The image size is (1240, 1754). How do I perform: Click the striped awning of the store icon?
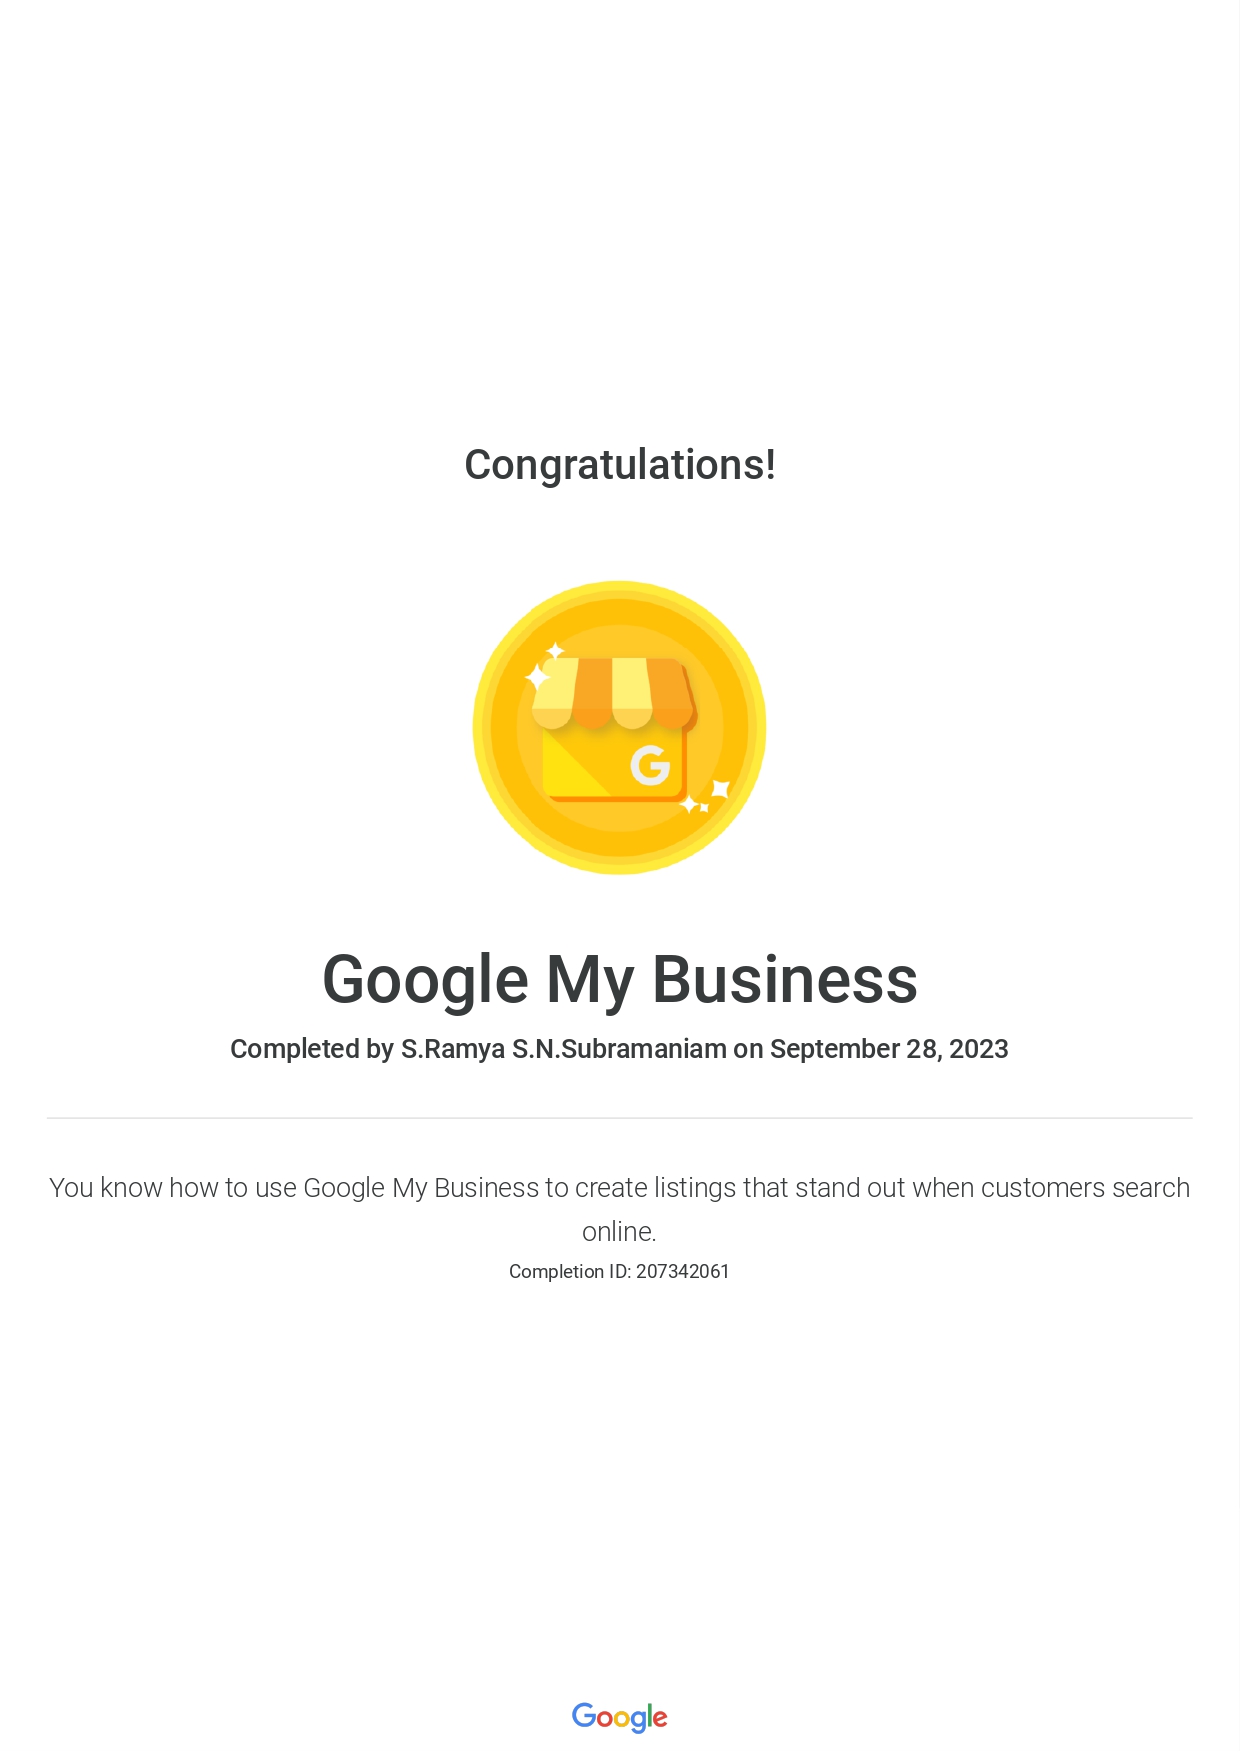point(612,692)
